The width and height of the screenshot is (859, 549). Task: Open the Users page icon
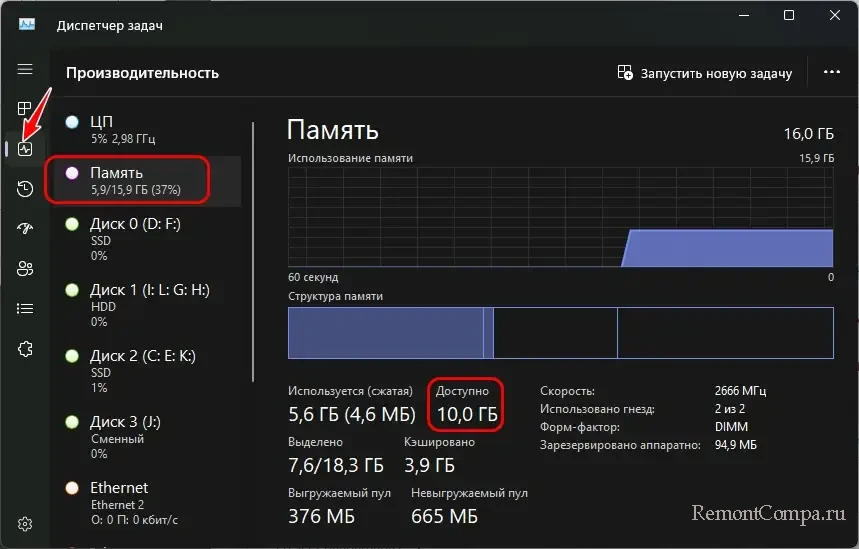[25, 269]
